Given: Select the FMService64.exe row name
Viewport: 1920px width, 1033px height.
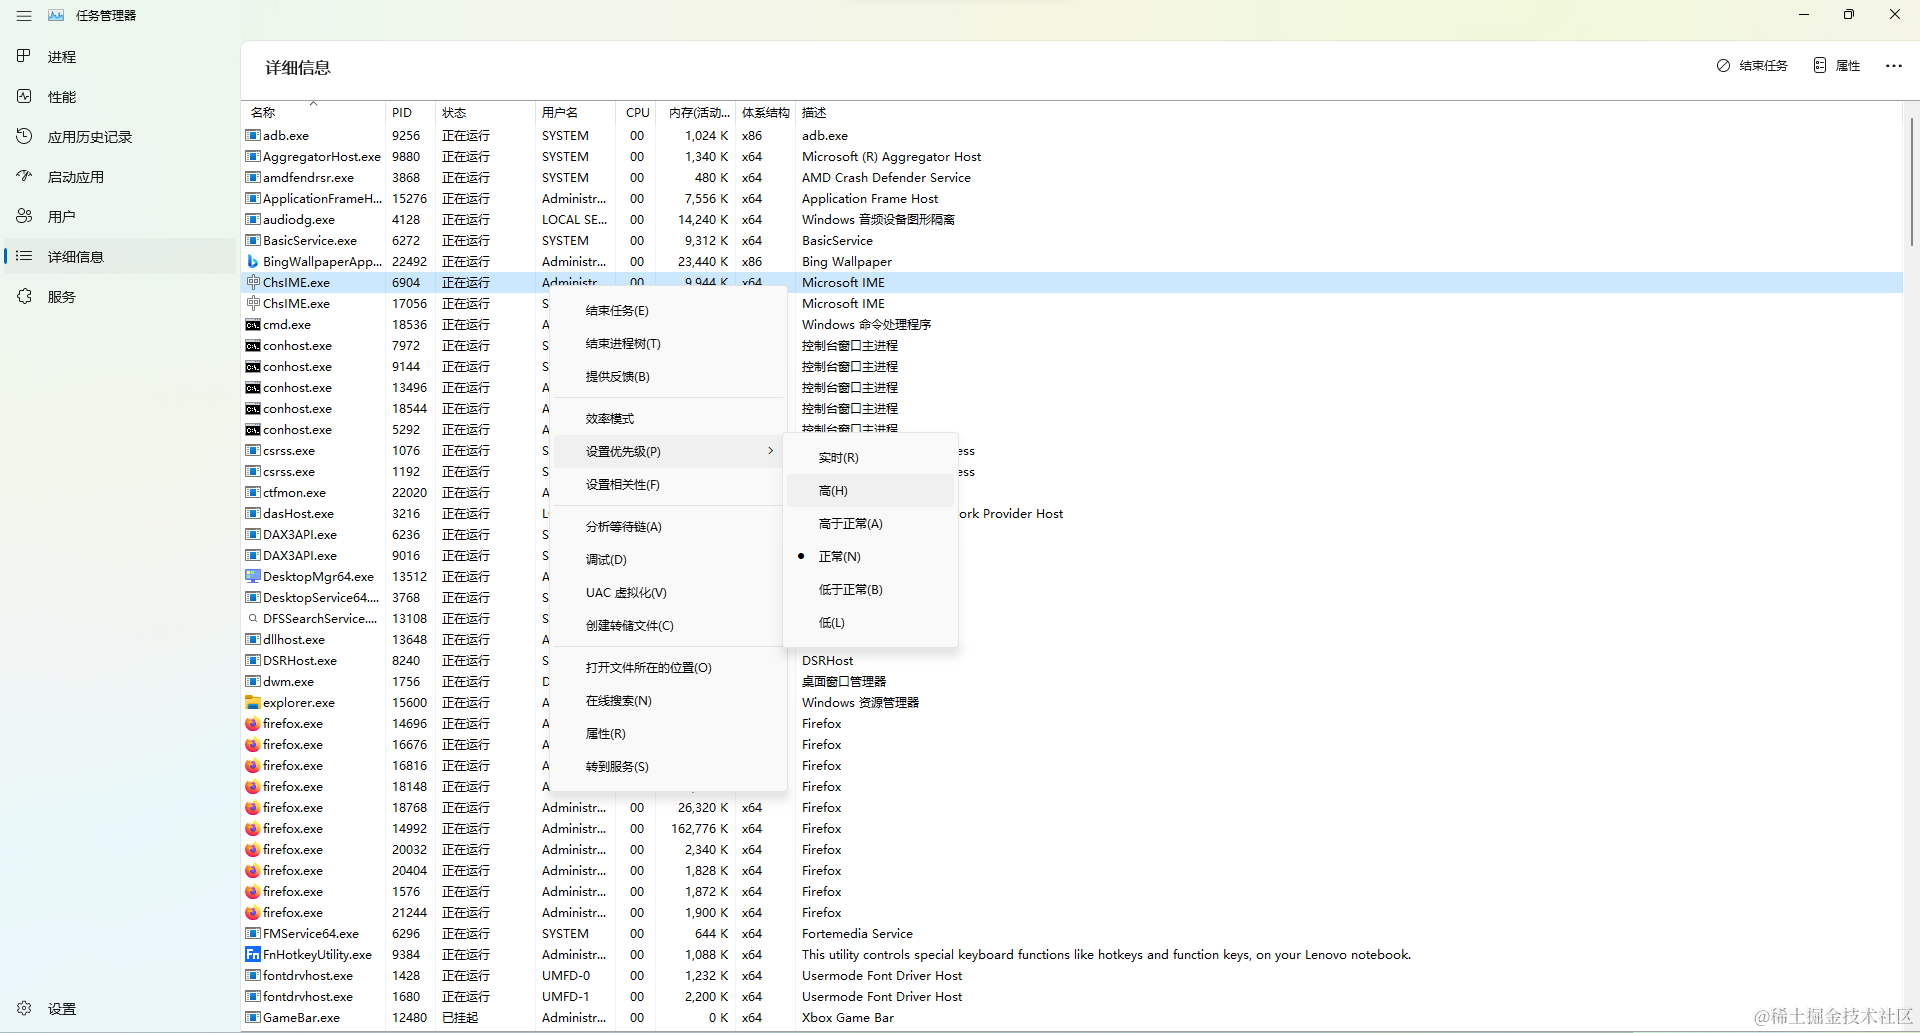Looking at the screenshot, I should (311, 934).
